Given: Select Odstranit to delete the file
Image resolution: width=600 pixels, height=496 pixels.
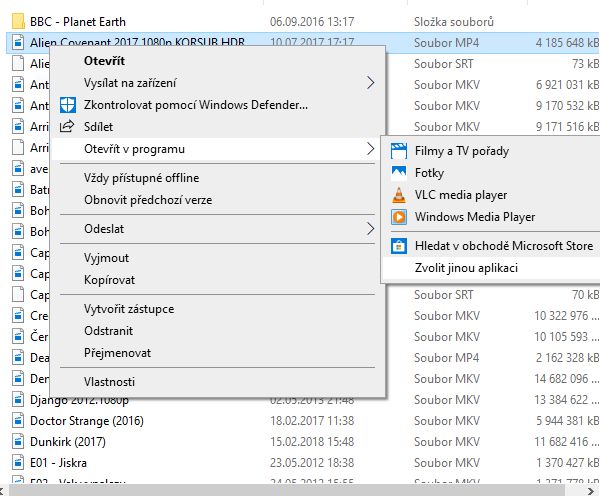Looking at the screenshot, I should coord(218,331).
